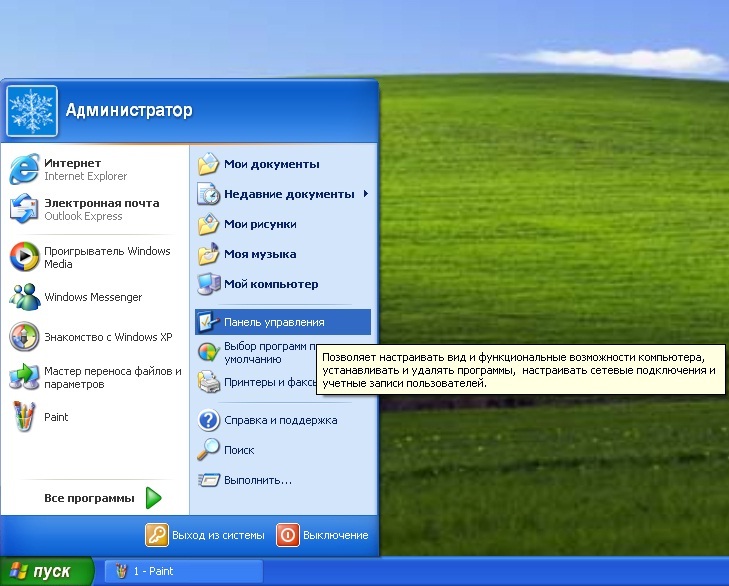Click the Выбор программ по умолчанию icon
Viewport: 729px width, 586px height.
coord(208,352)
